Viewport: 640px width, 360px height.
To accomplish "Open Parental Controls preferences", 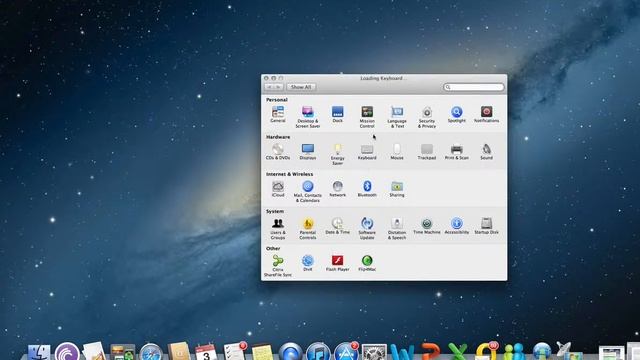I will click(x=307, y=229).
